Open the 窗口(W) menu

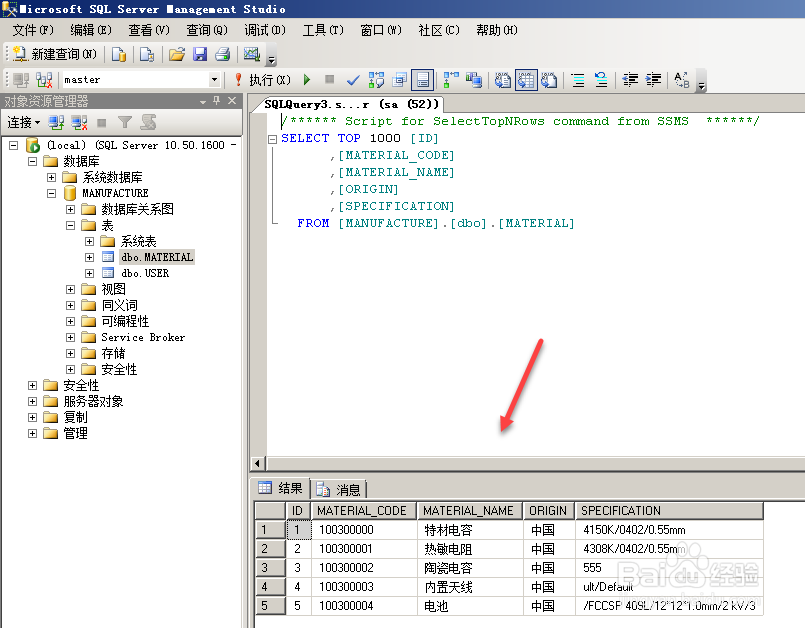[x=380, y=30]
